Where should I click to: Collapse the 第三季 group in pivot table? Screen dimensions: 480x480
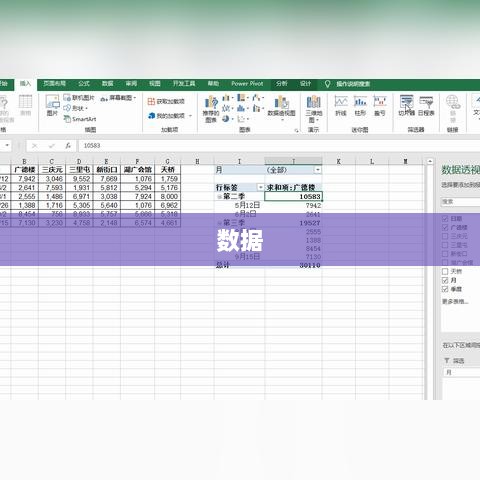click(219, 223)
